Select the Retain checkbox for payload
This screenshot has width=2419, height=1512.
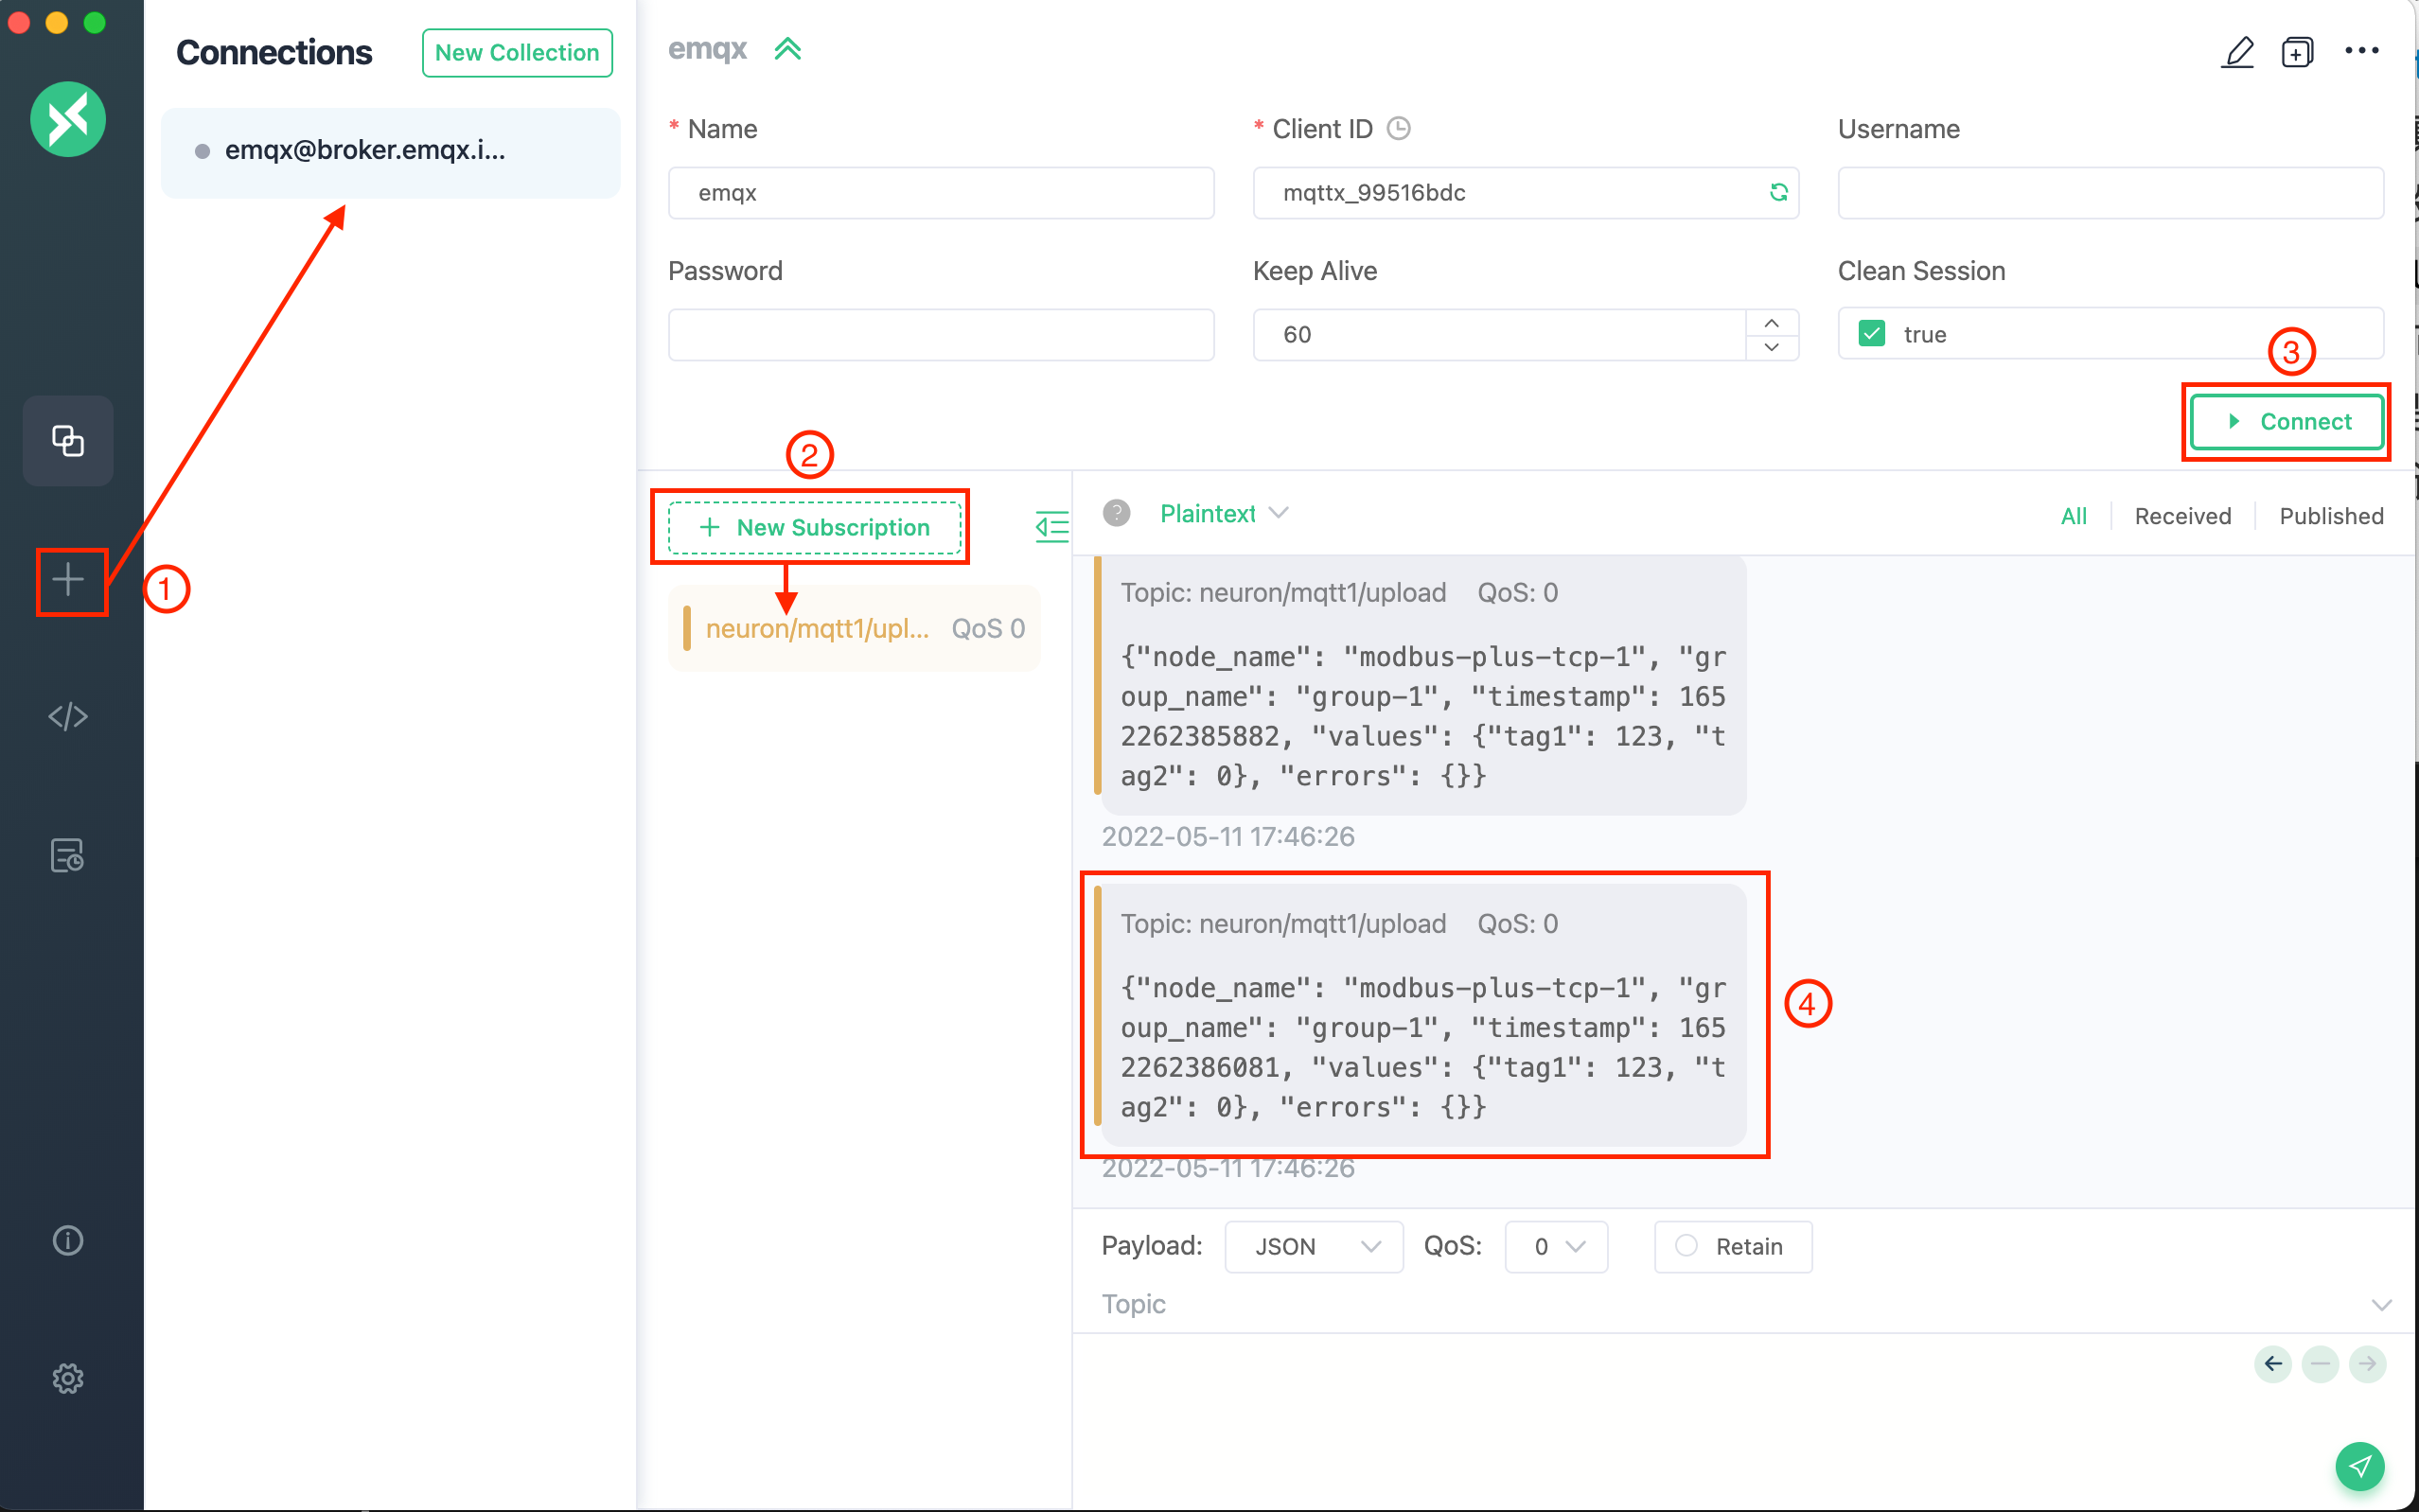tap(1686, 1245)
